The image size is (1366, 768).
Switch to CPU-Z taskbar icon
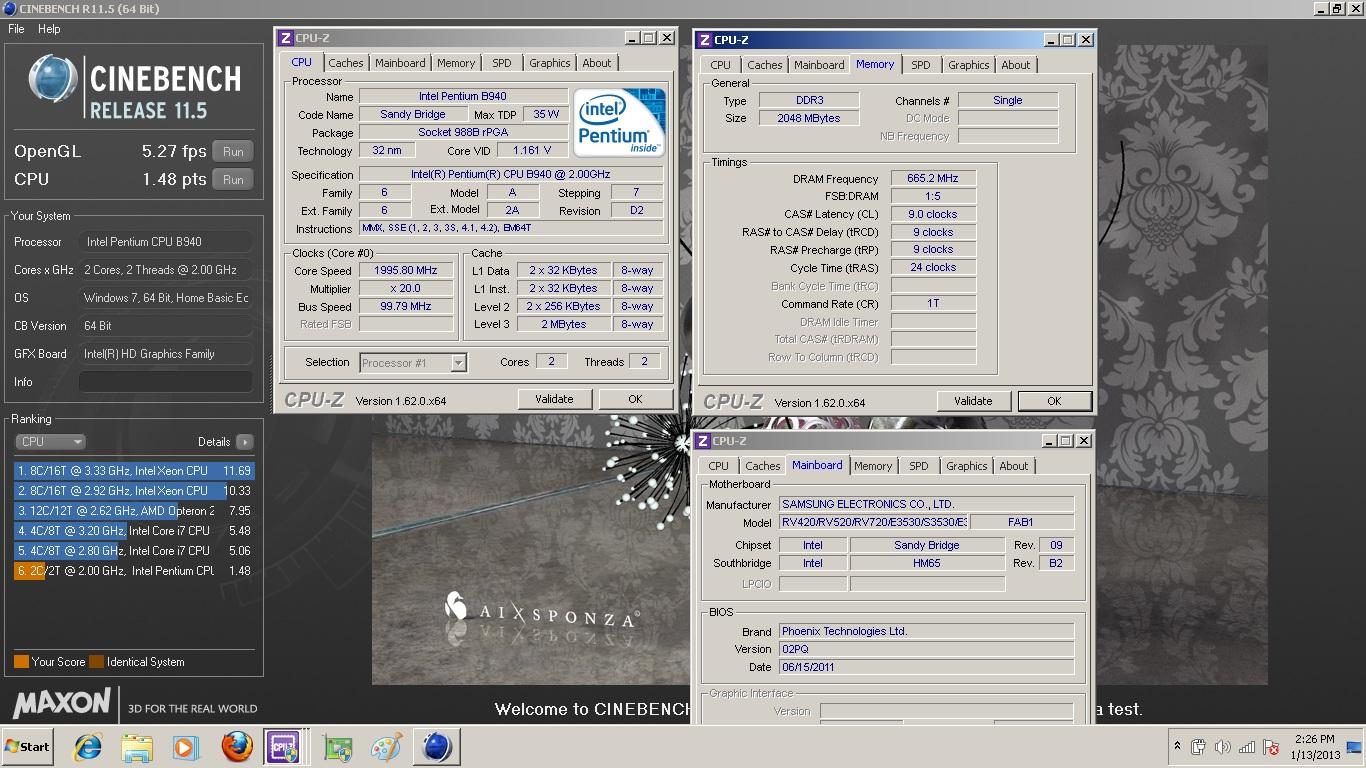(x=284, y=747)
